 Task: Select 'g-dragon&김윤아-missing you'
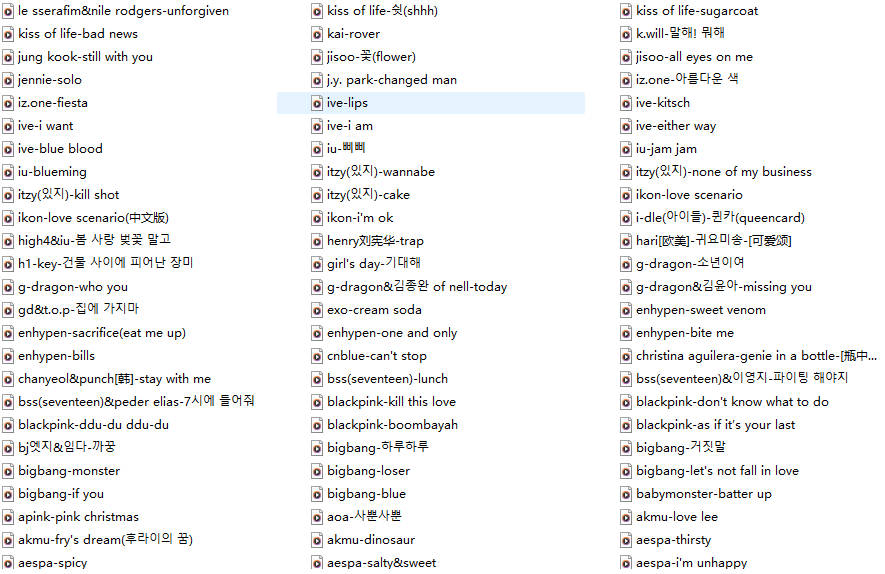[x=724, y=287]
